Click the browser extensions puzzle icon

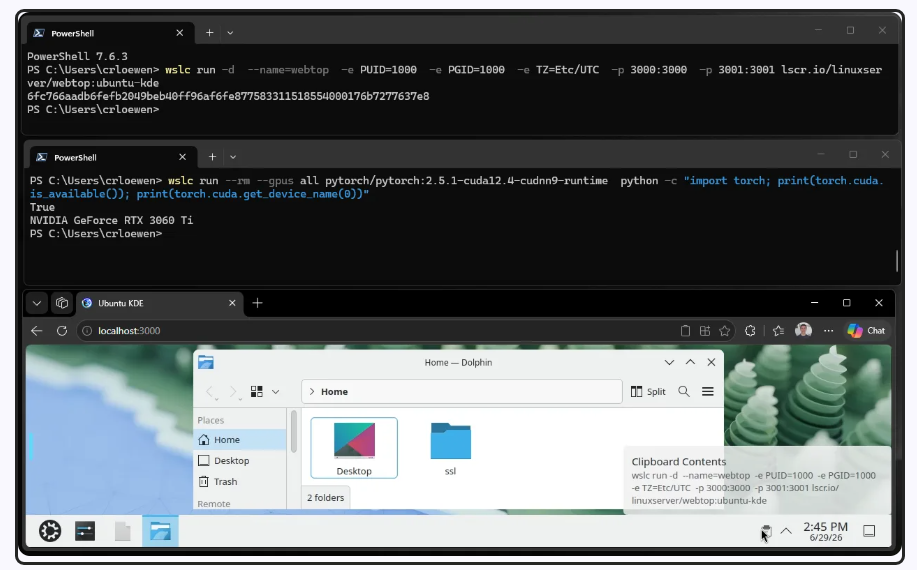[750, 331]
